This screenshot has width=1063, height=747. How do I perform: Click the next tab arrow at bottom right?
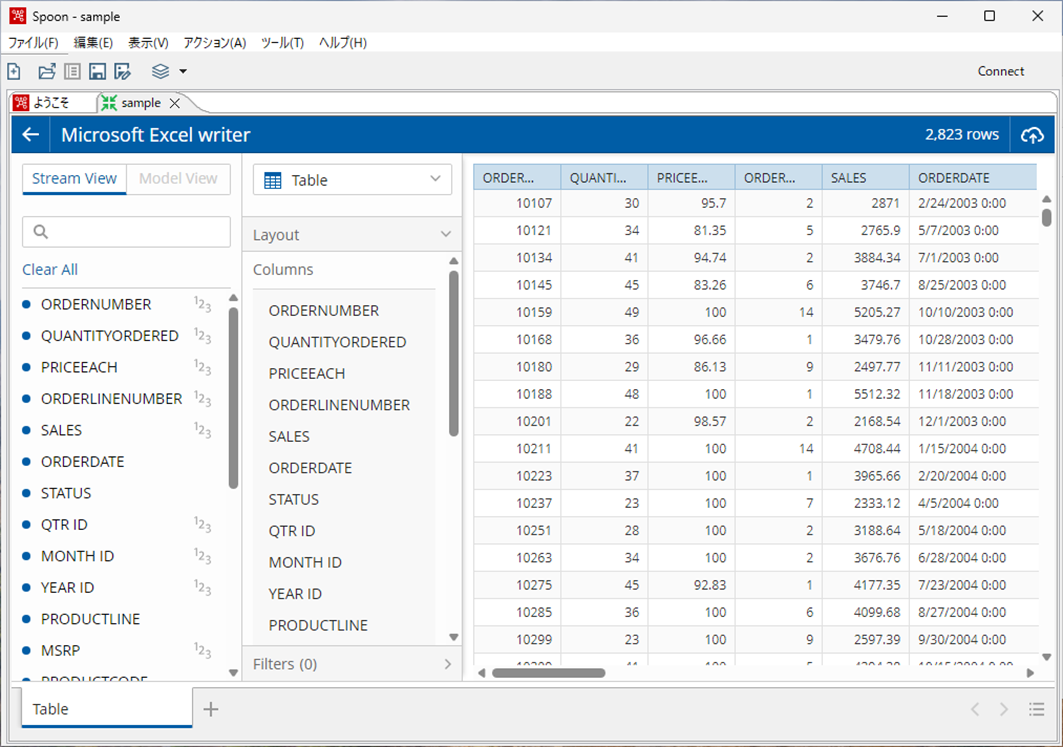[x=1004, y=709]
